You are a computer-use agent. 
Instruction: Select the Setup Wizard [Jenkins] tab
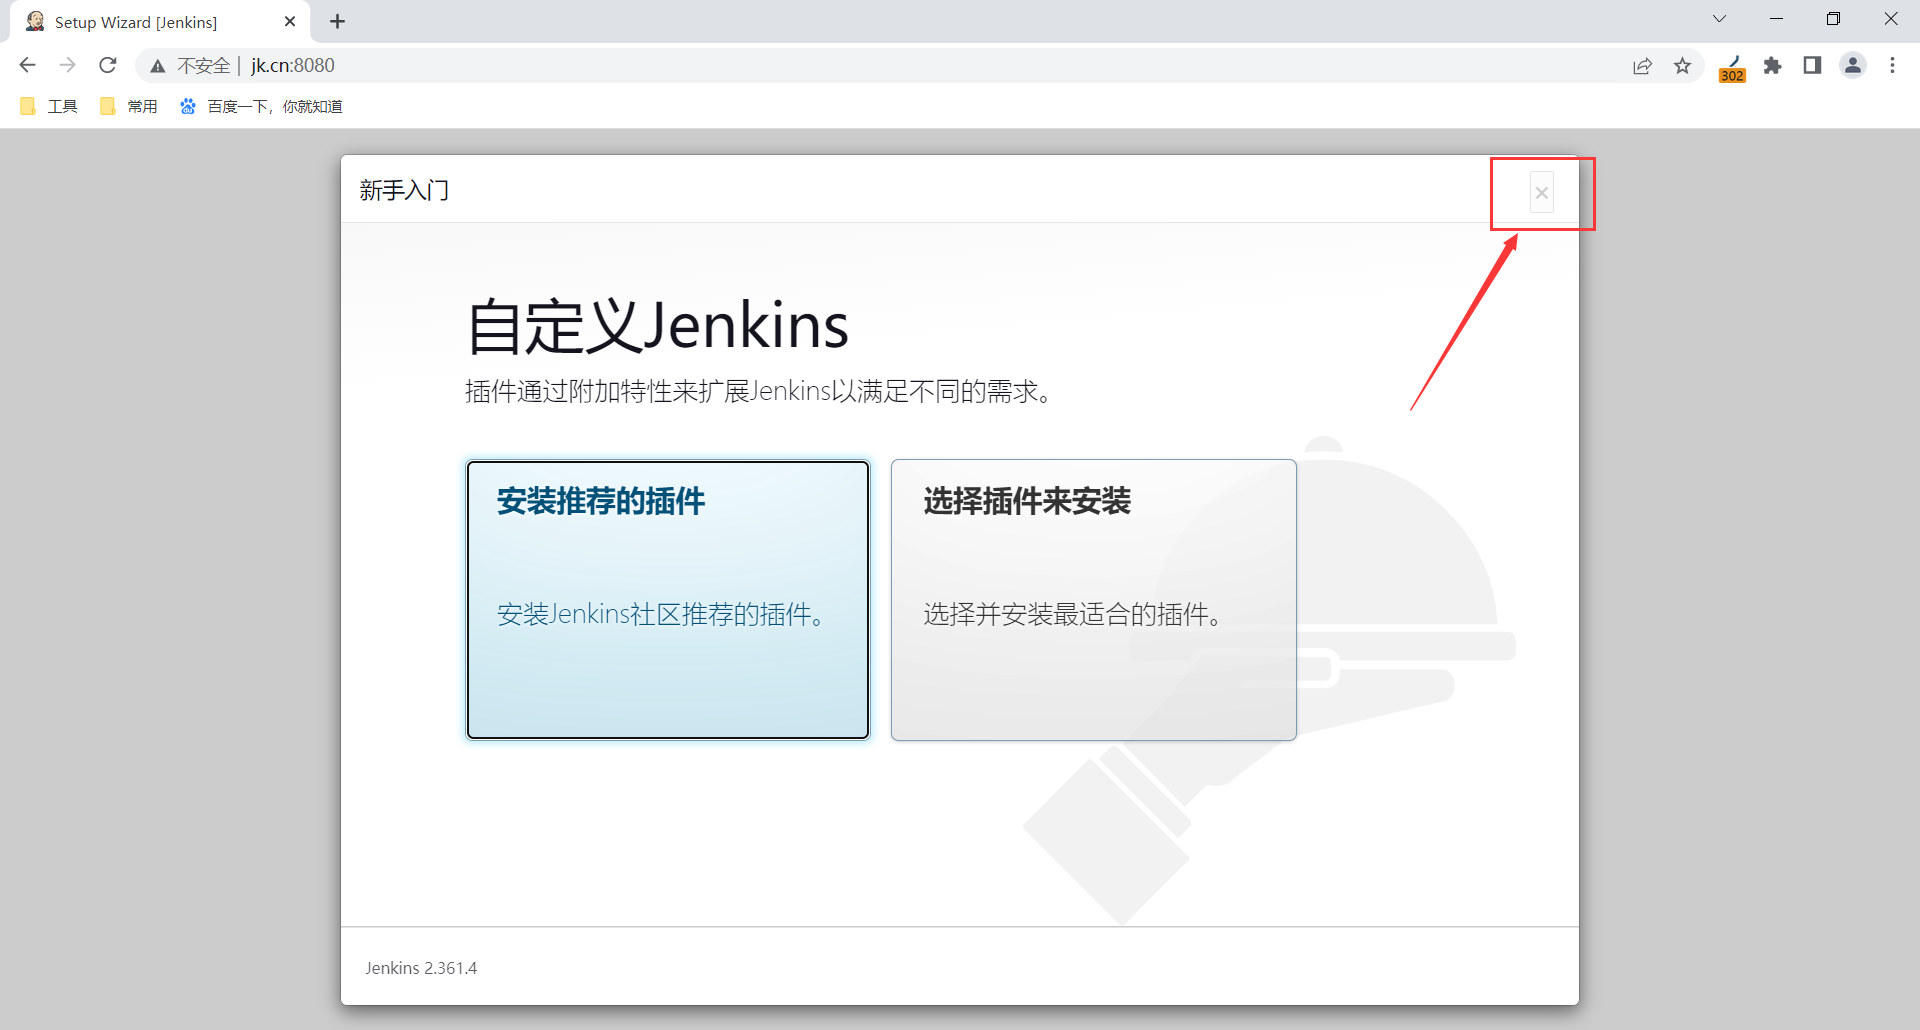pos(160,22)
